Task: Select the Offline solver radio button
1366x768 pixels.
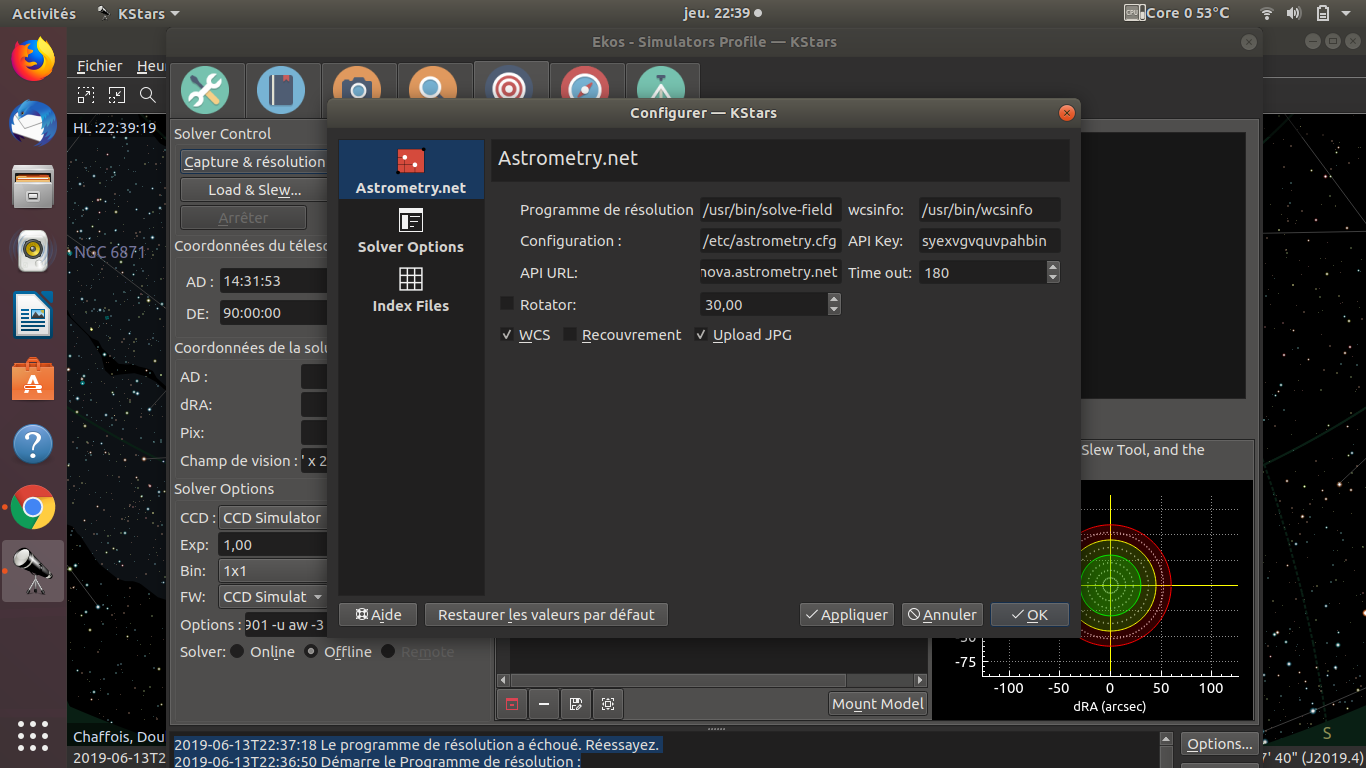Action: pos(311,651)
